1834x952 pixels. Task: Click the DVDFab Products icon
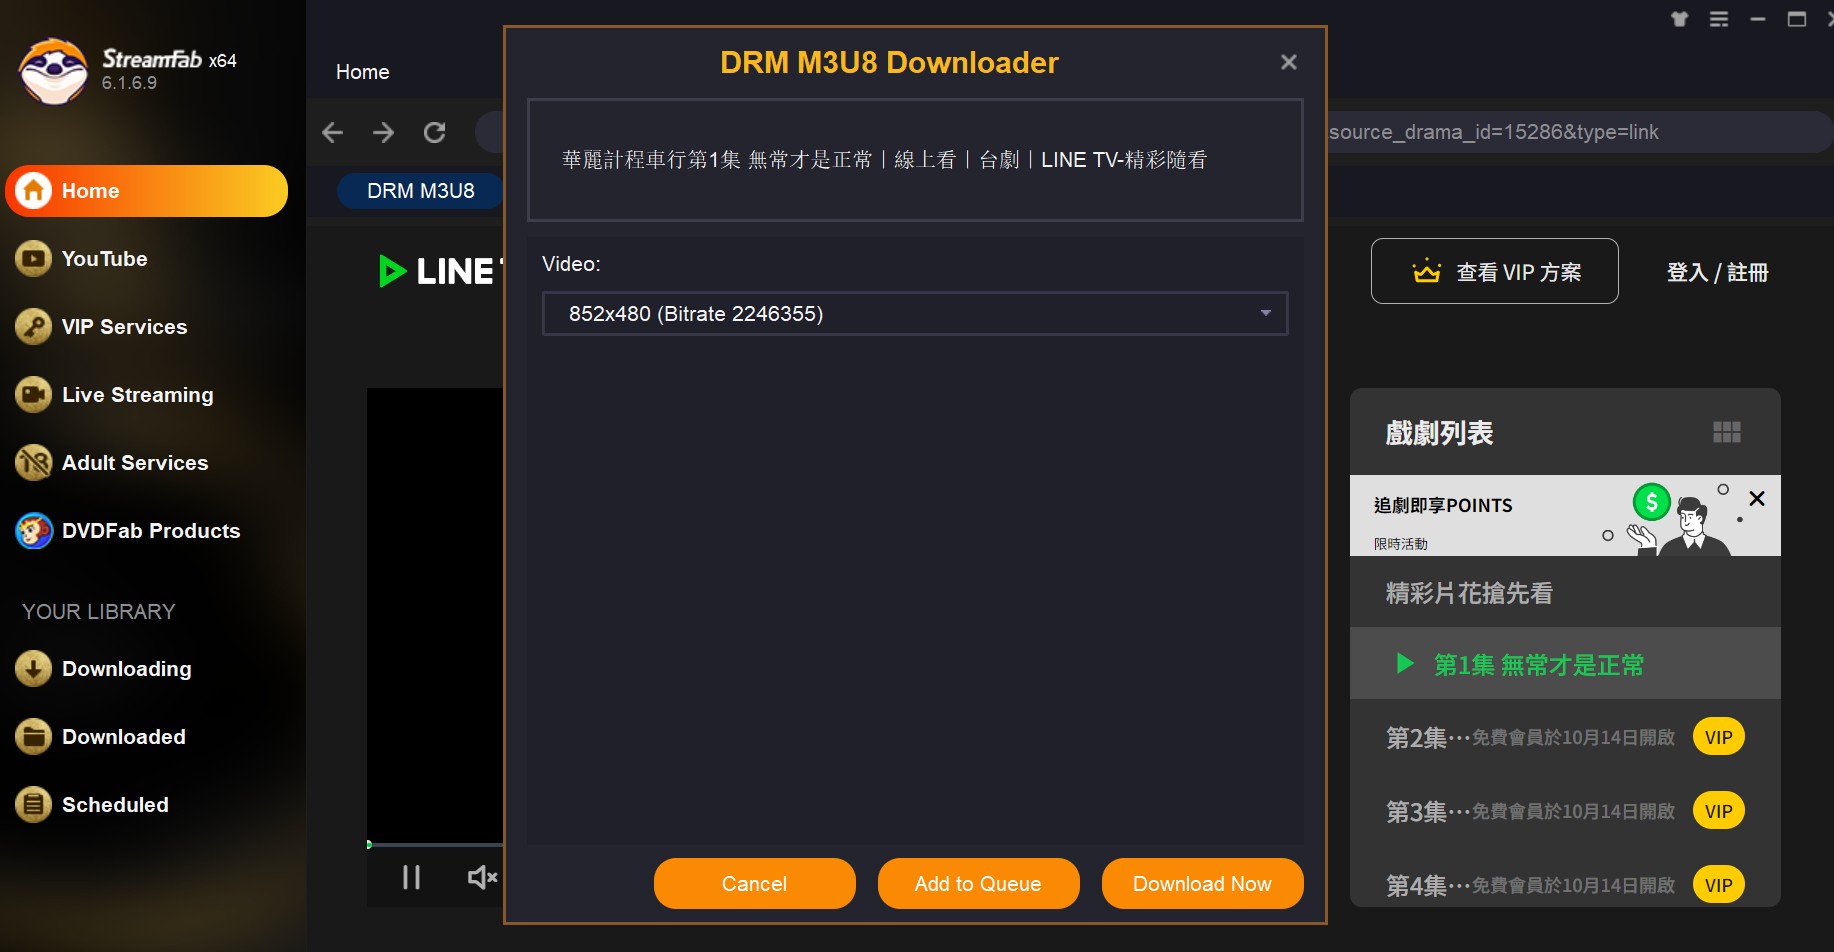pos(33,531)
